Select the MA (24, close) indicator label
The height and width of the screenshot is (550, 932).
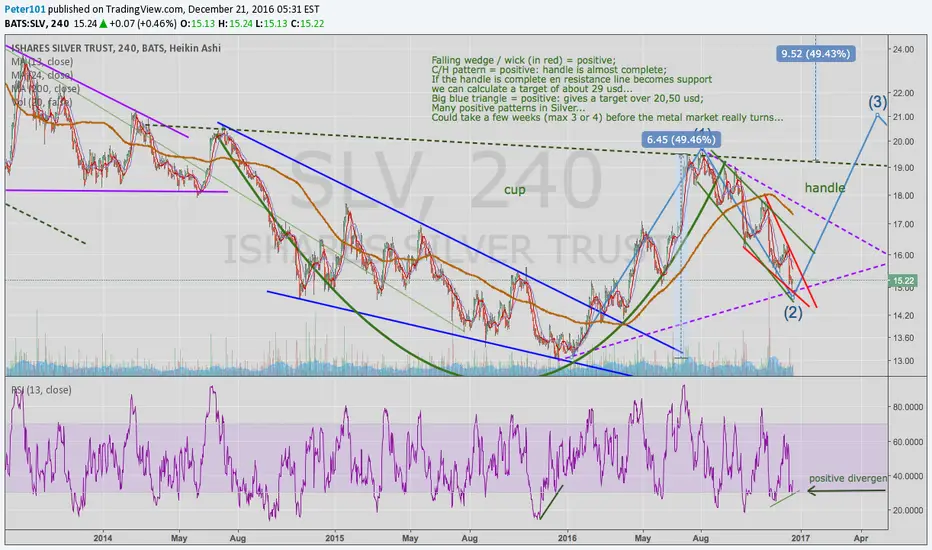pos(42,76)
